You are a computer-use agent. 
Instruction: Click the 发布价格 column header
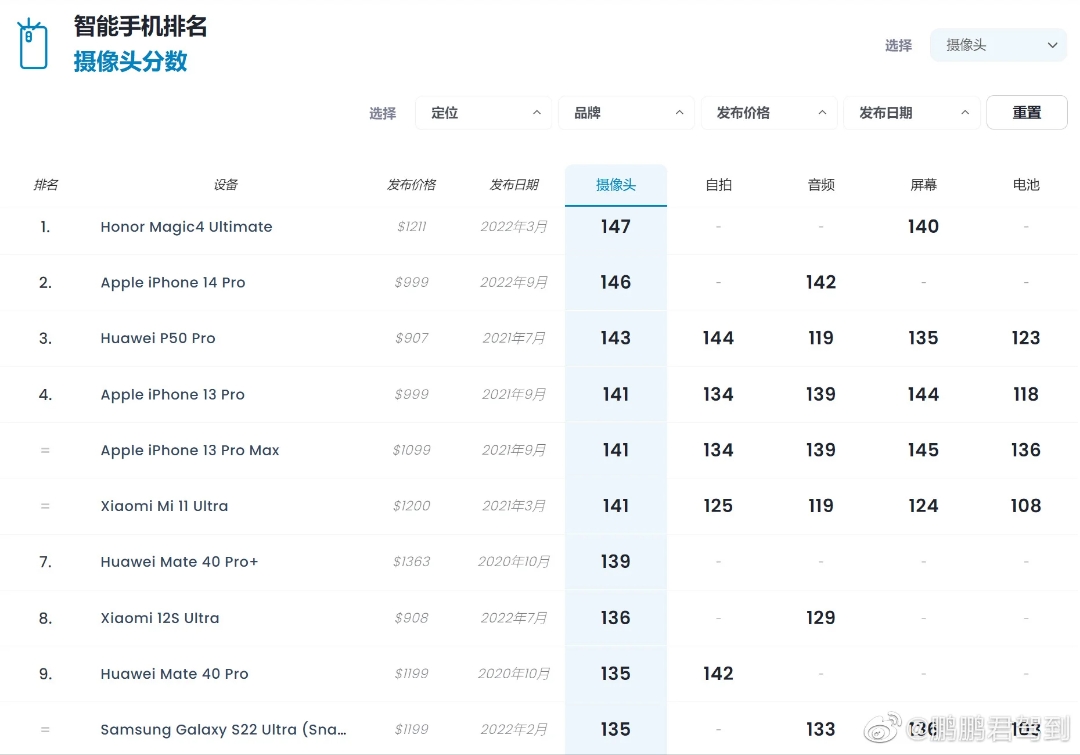411,185
